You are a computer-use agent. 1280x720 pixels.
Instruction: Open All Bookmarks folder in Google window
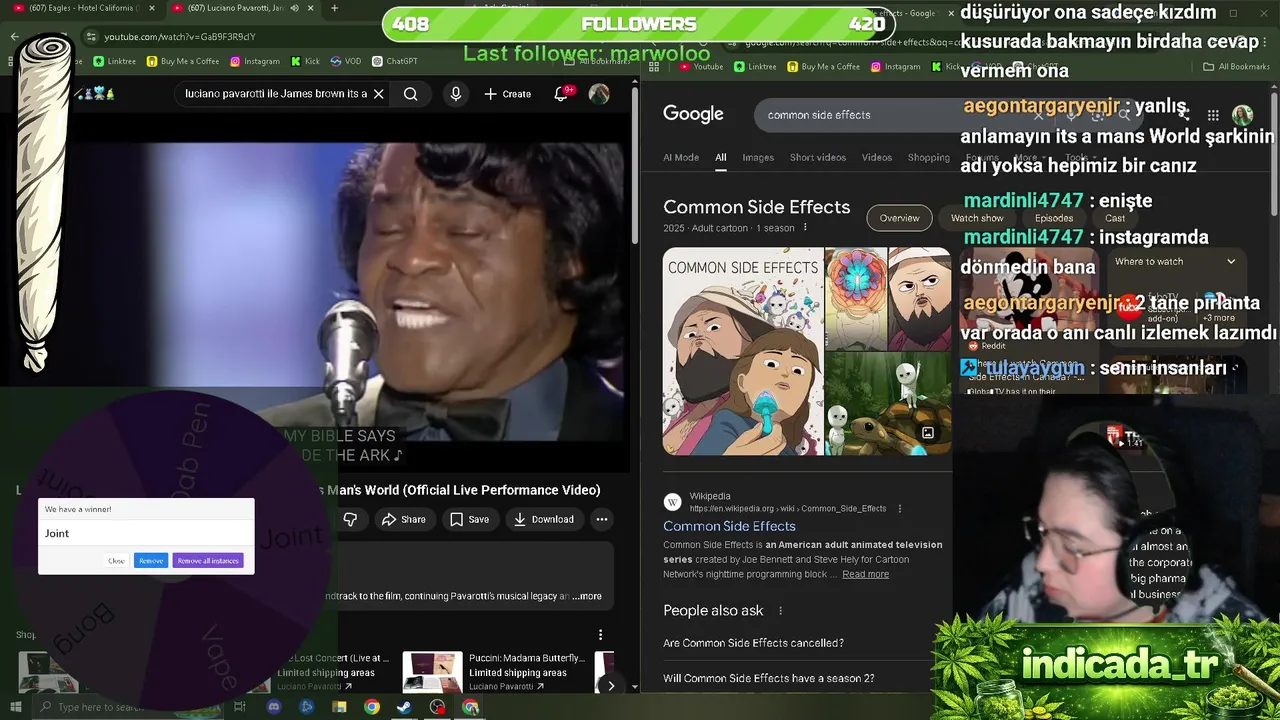pos(1236,67)
